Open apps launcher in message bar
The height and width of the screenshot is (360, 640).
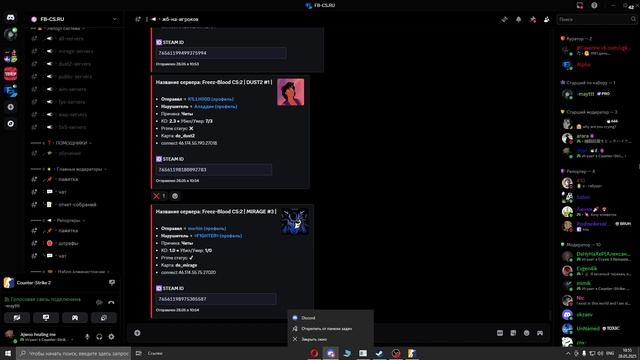coord(540,333)
